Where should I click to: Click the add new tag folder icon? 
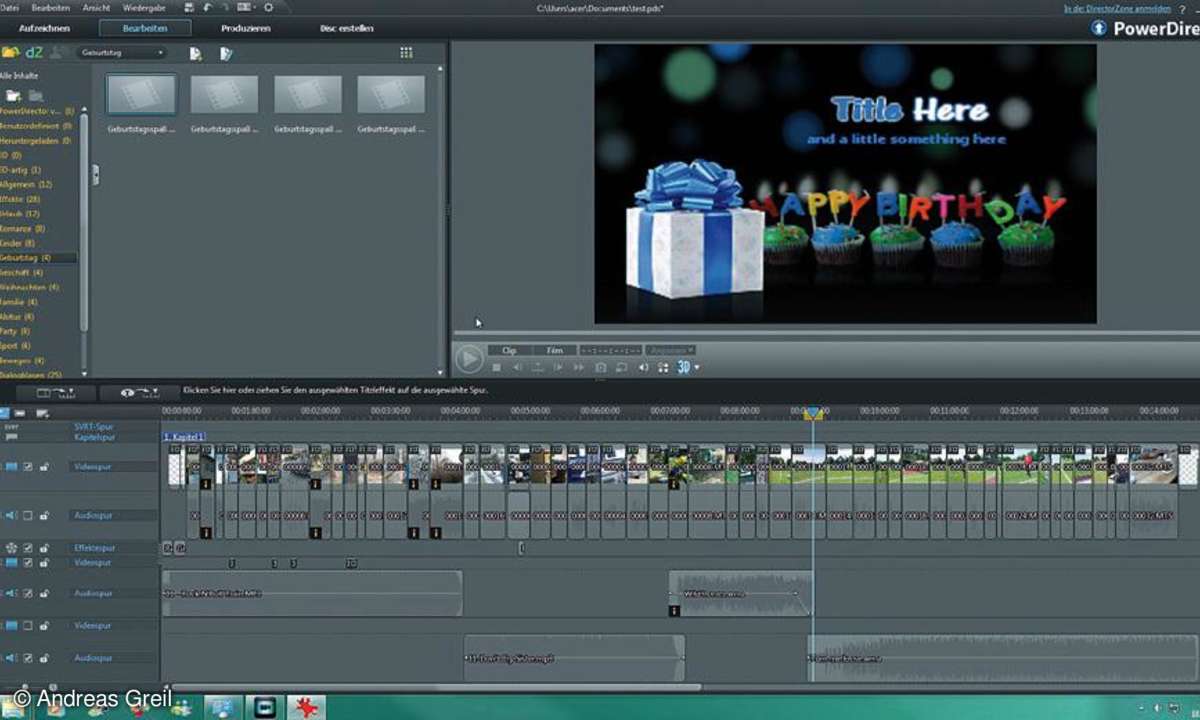(x=13, y=95)
